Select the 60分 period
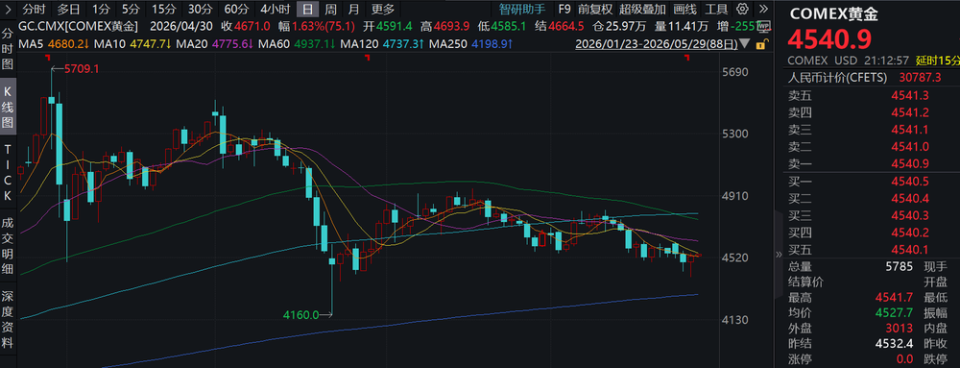960x368 pixels. [236, 9]
